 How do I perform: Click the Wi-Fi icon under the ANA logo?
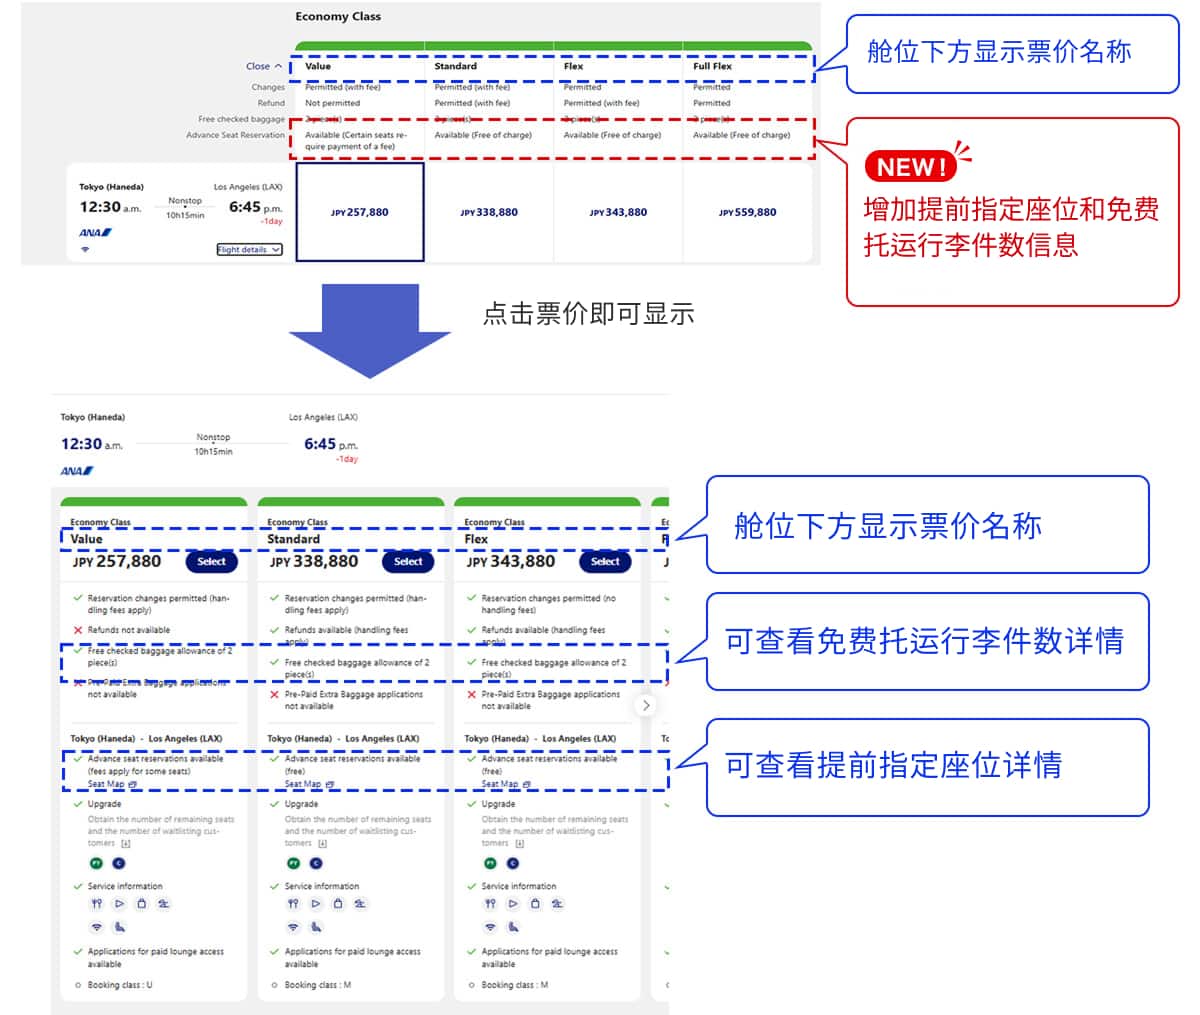pos(85,249)
